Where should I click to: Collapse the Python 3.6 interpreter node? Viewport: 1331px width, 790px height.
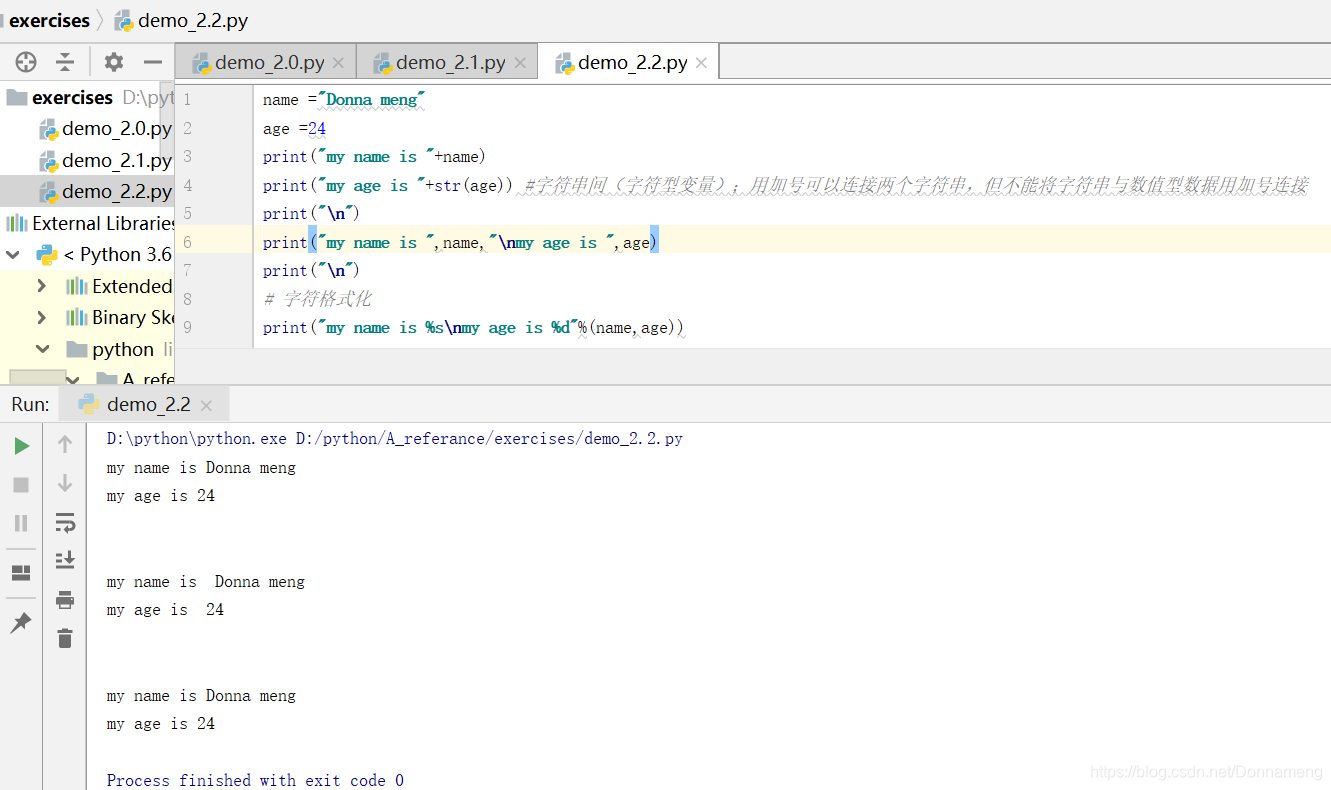(x=13, y=255)
